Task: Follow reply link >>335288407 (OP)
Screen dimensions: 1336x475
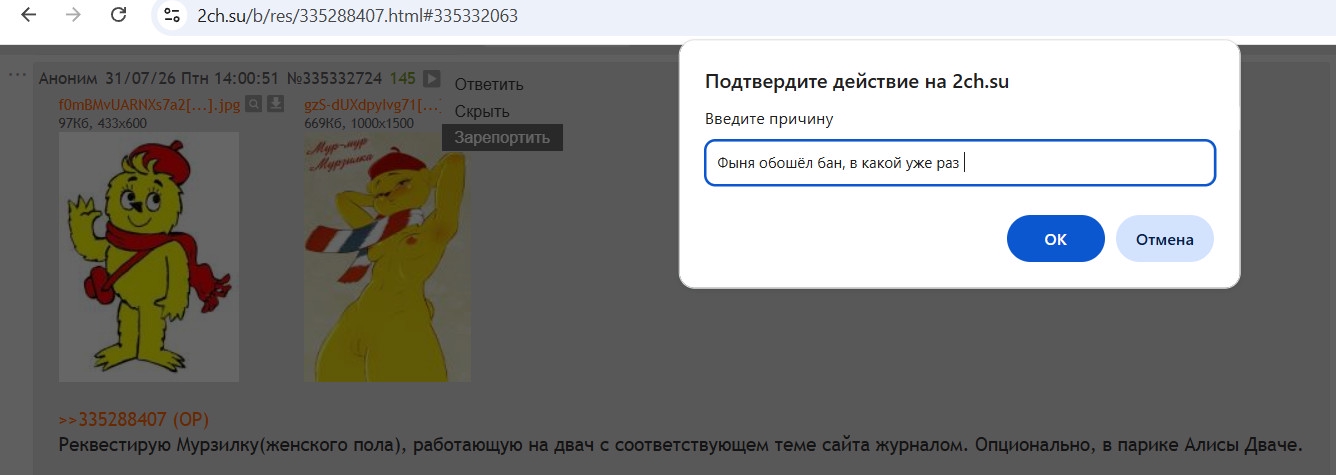Action: 134,419
